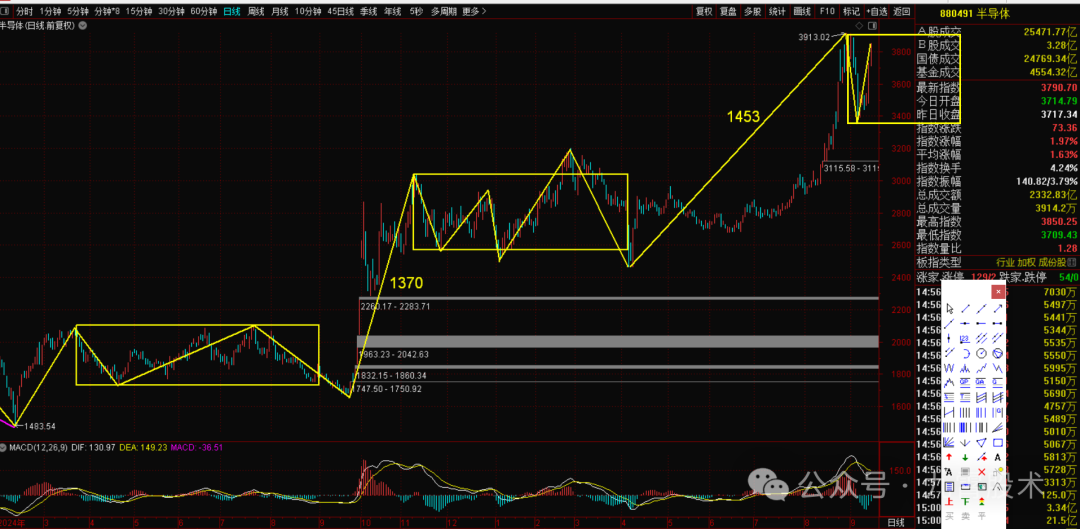Select the GA golden section tool
The image size is (1080, 529).
[982, 382]
